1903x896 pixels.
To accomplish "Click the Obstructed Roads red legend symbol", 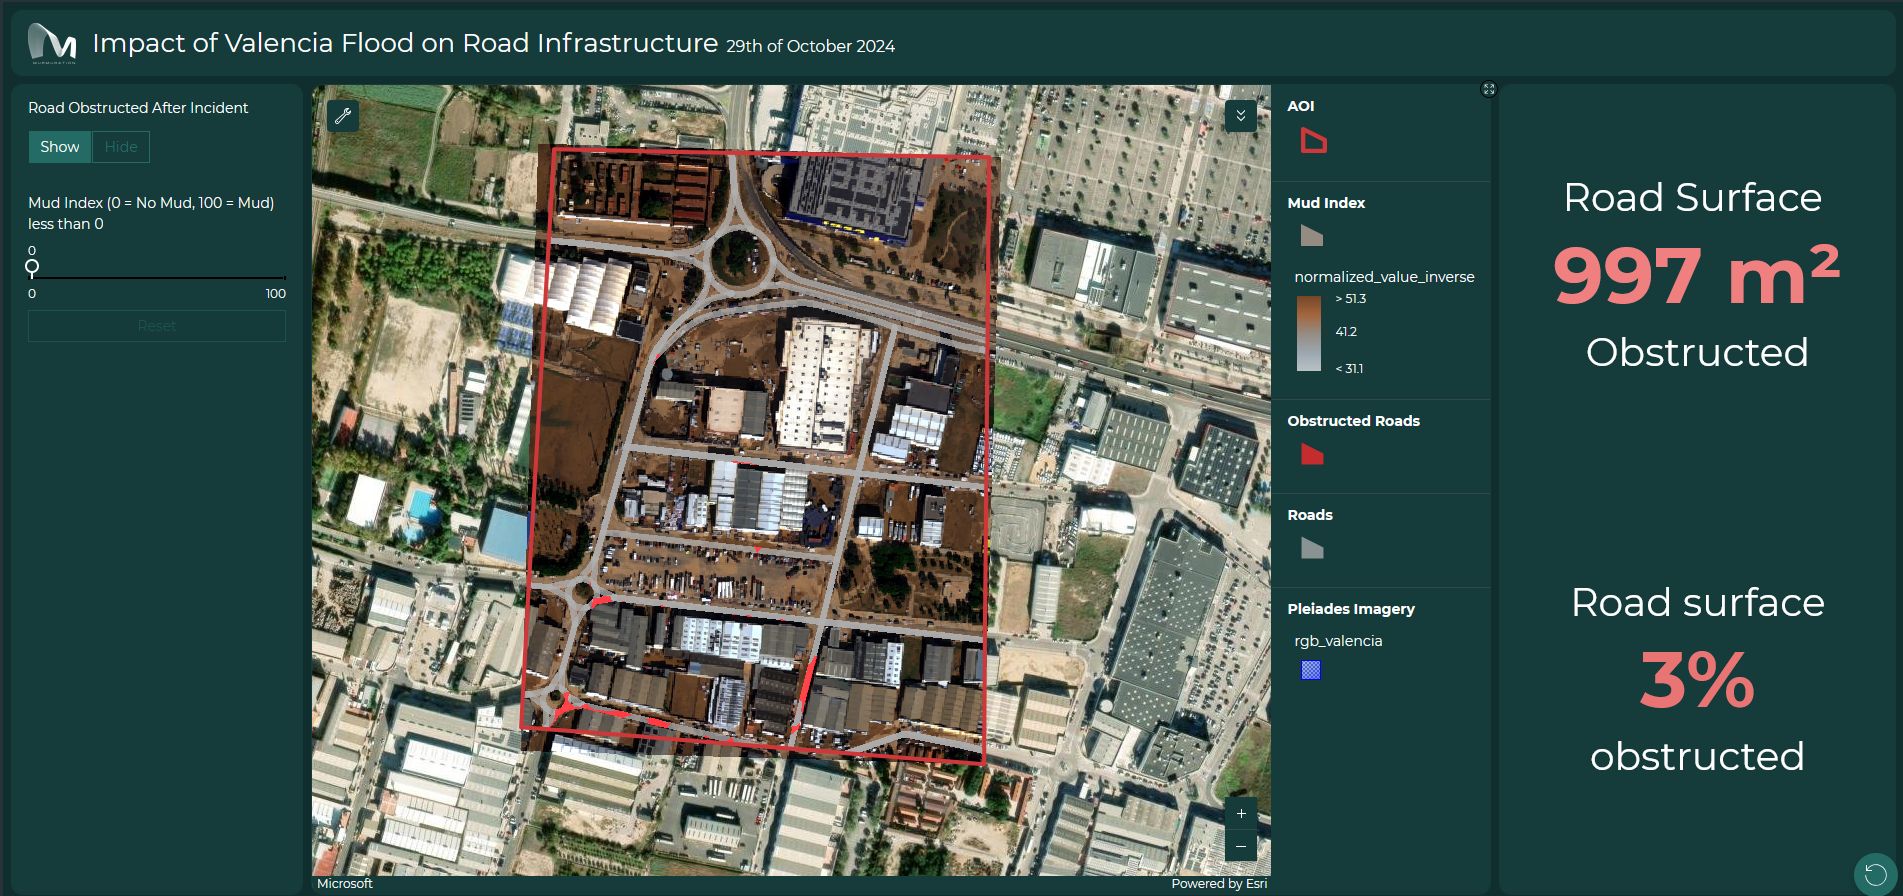I will [1312, 455].
